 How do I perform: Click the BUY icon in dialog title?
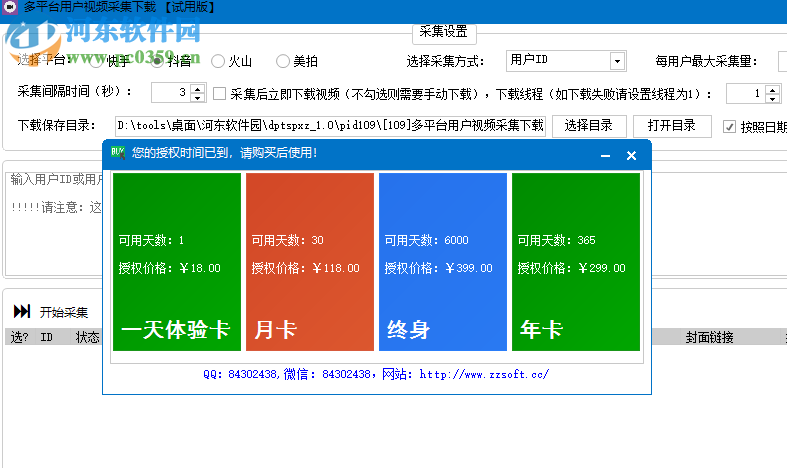coord(118,153)
